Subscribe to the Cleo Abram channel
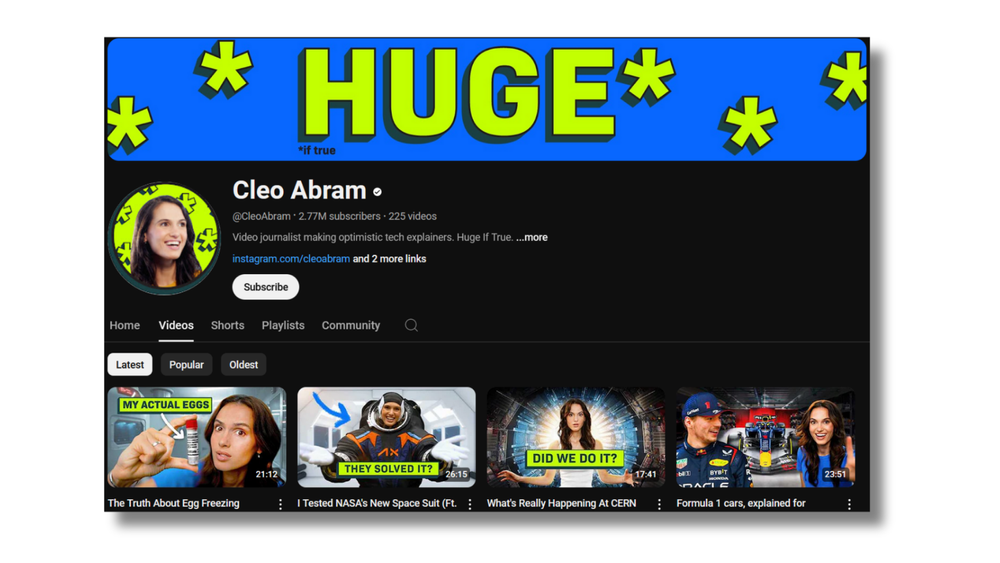This screenshot has height=563, width=1000. (265, 287)
